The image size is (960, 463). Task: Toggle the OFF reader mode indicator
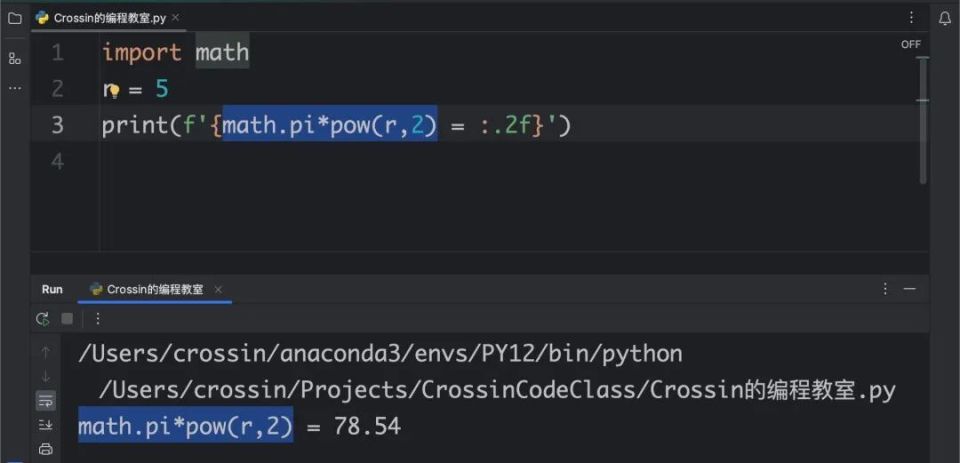coord(910,44)
